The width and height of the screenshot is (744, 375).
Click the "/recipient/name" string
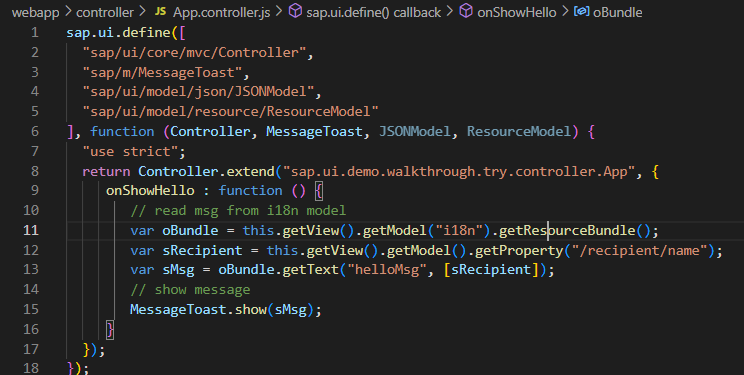coord(639,251)
